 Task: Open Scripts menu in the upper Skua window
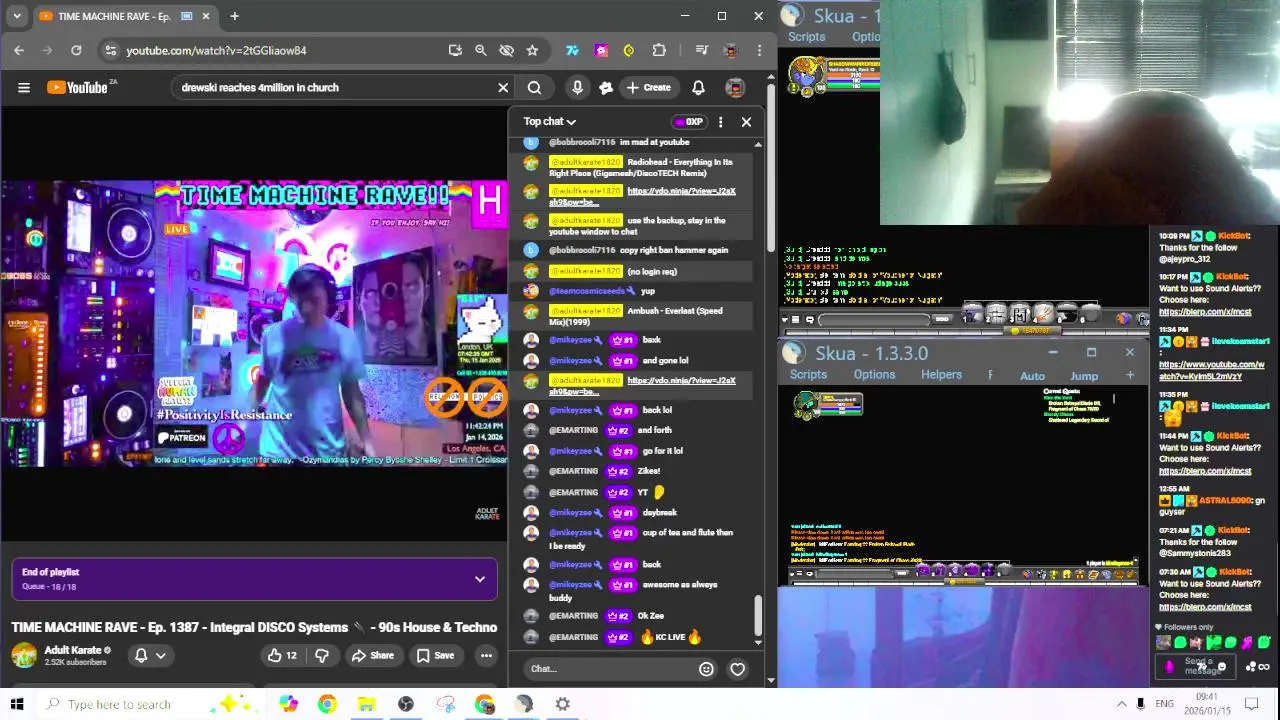point(806,37)
